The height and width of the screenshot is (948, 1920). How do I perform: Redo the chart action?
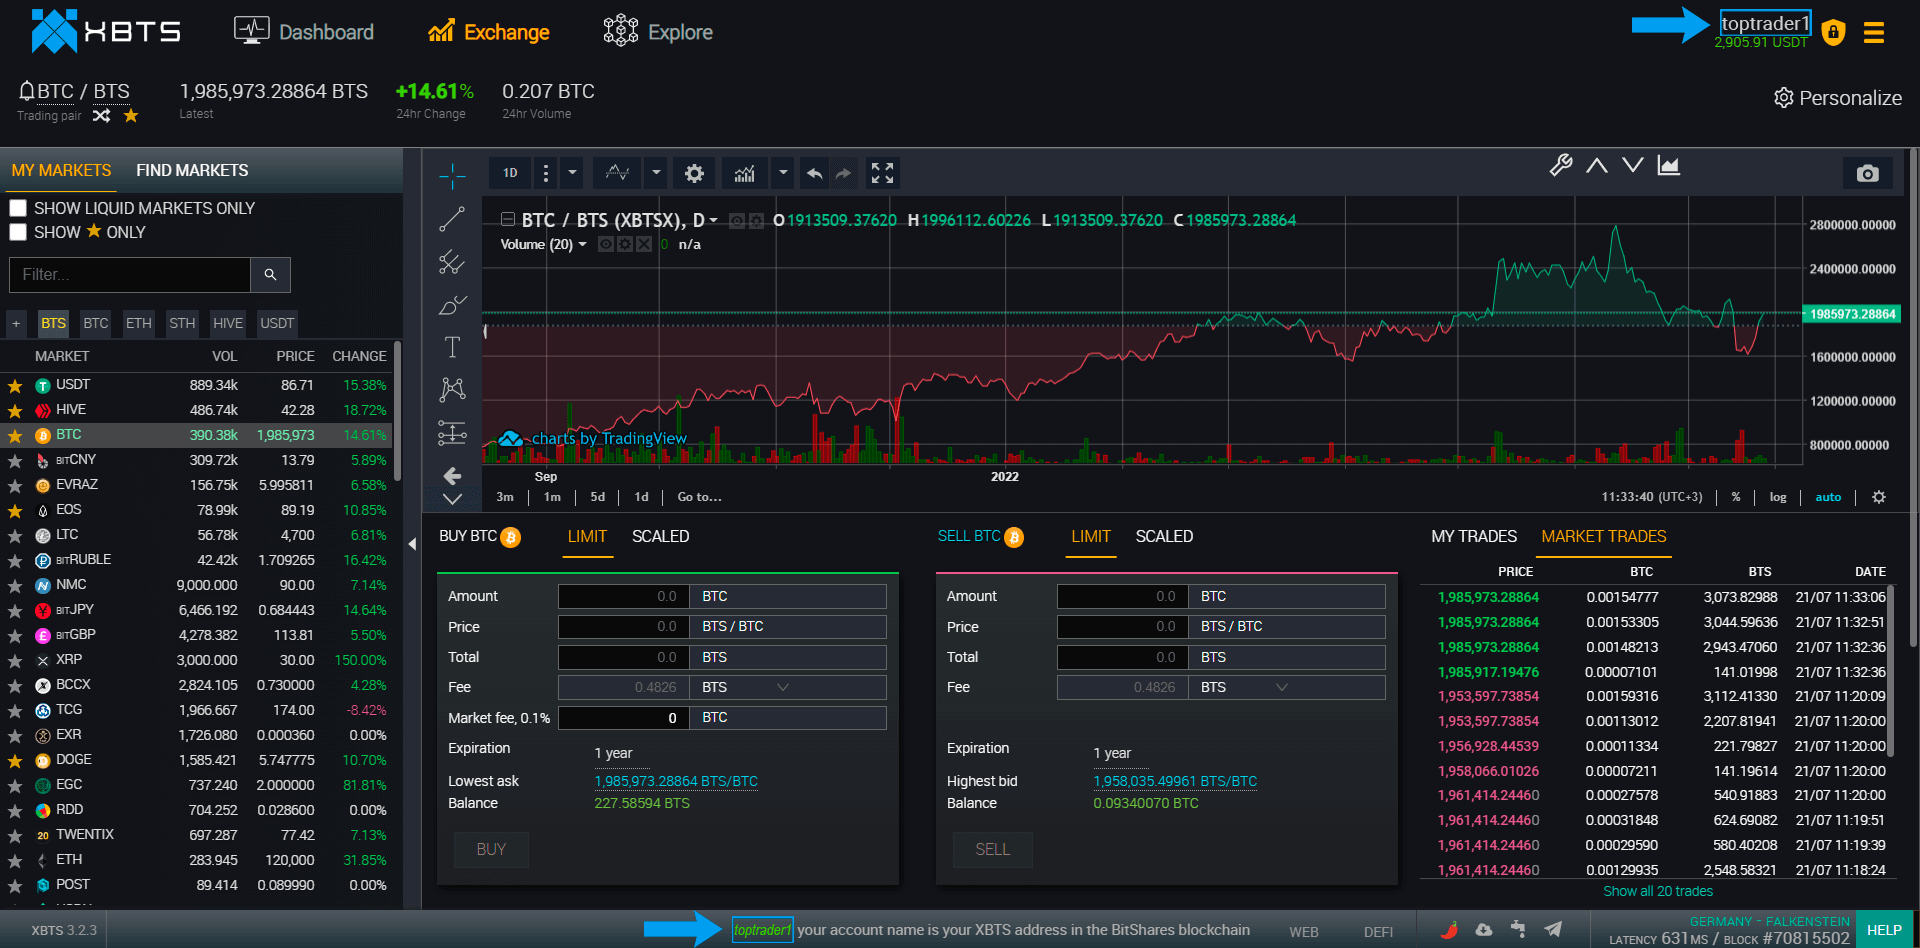pos(844,173)
